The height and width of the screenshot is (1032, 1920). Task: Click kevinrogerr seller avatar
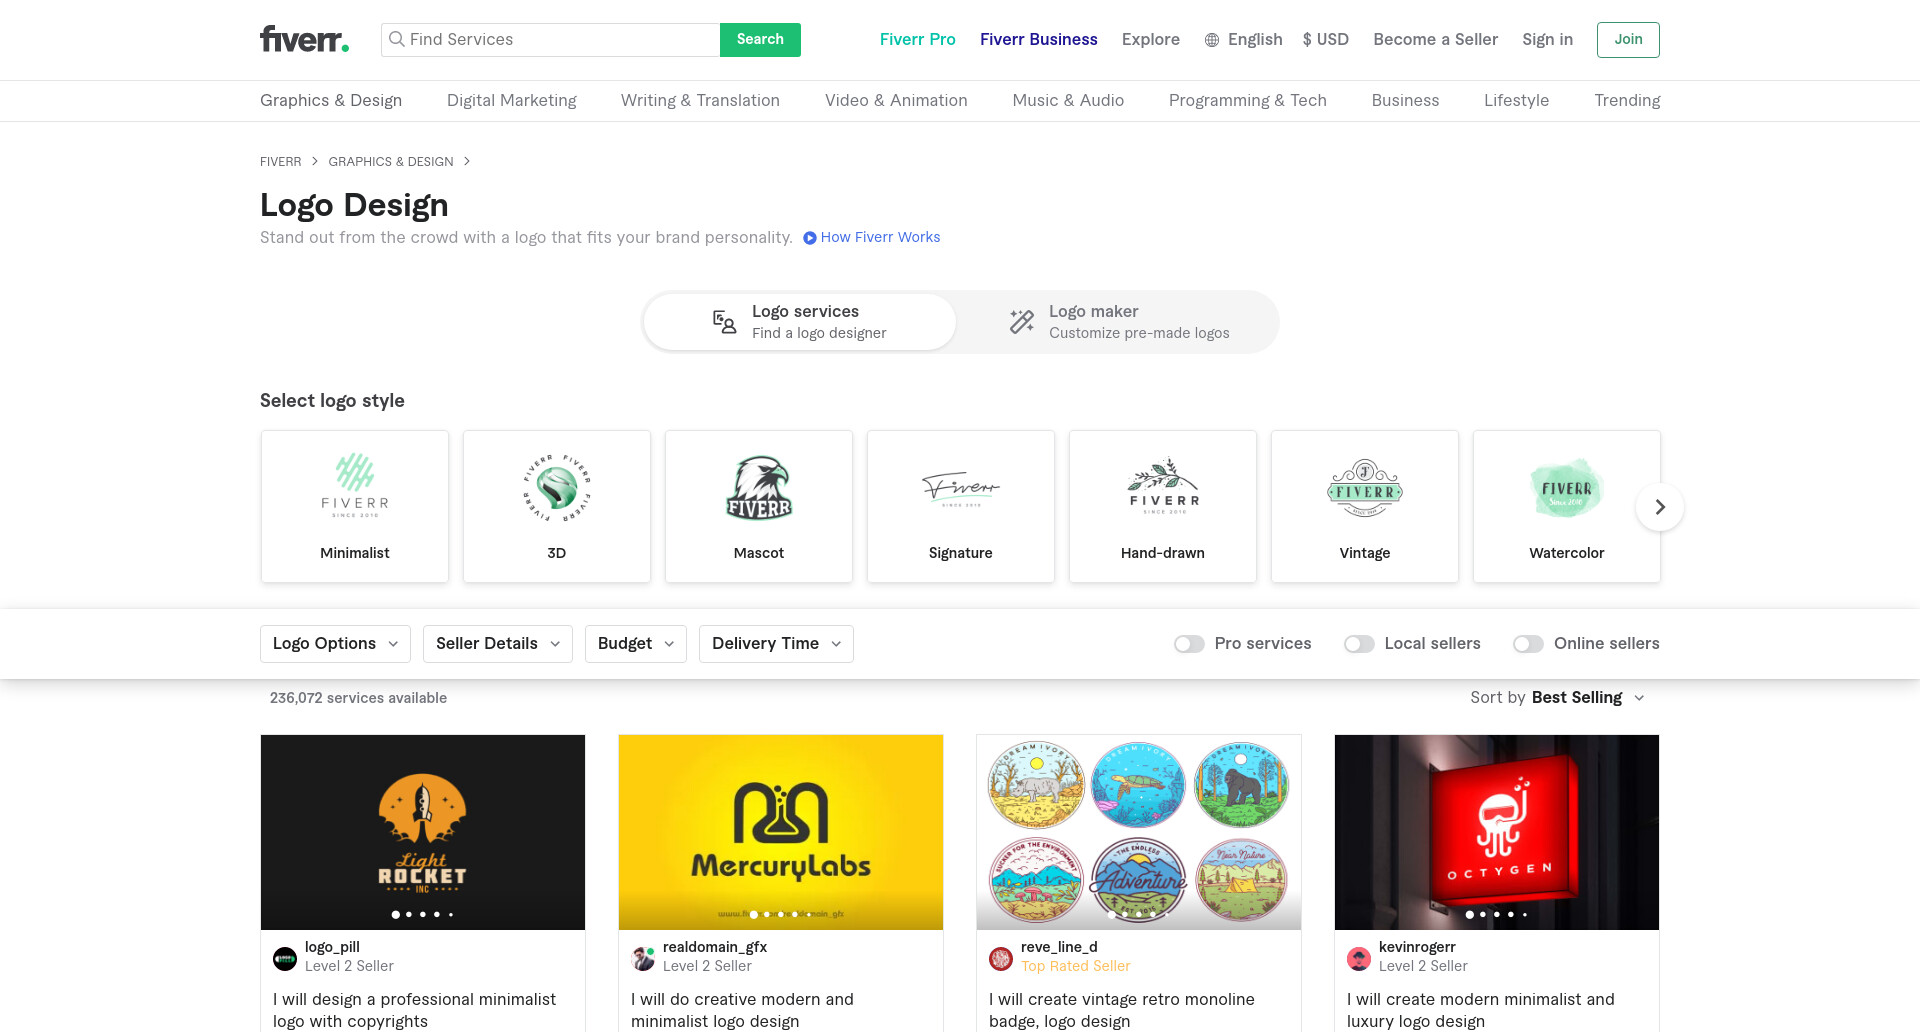[x=1359, y=958]
